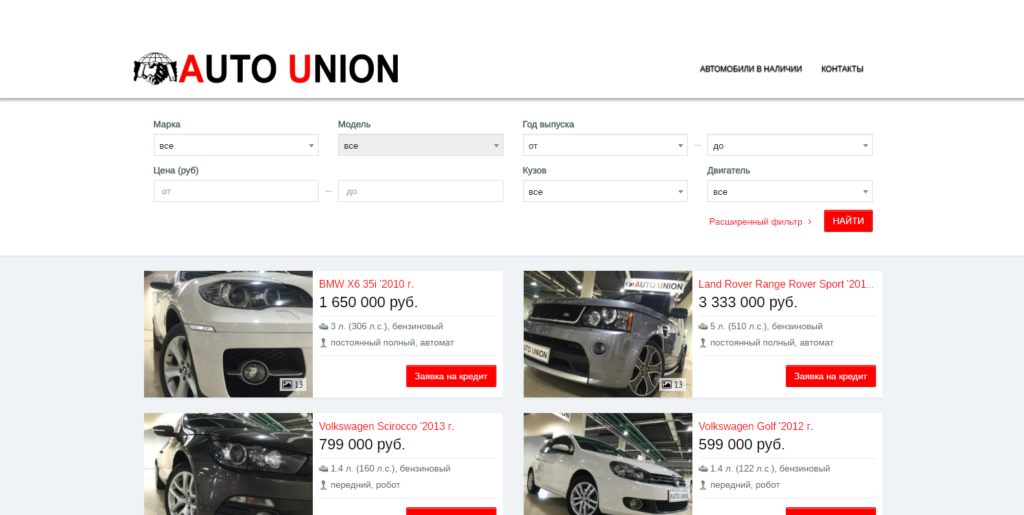Click the minimum price 'от' input field
Image resolution: width=1024 pixels, height=515 pixels.
click(x=236, y=191)
